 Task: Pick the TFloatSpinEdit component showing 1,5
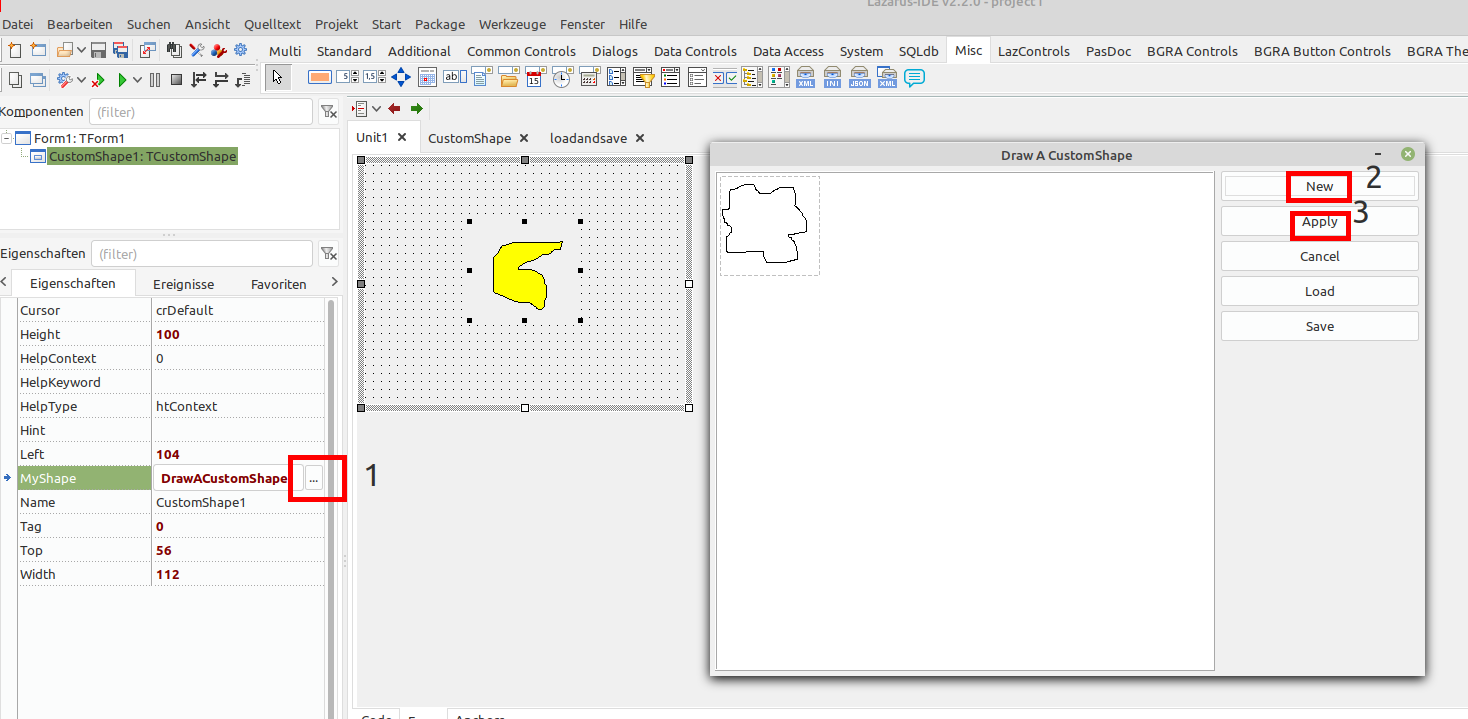(374, 77)
